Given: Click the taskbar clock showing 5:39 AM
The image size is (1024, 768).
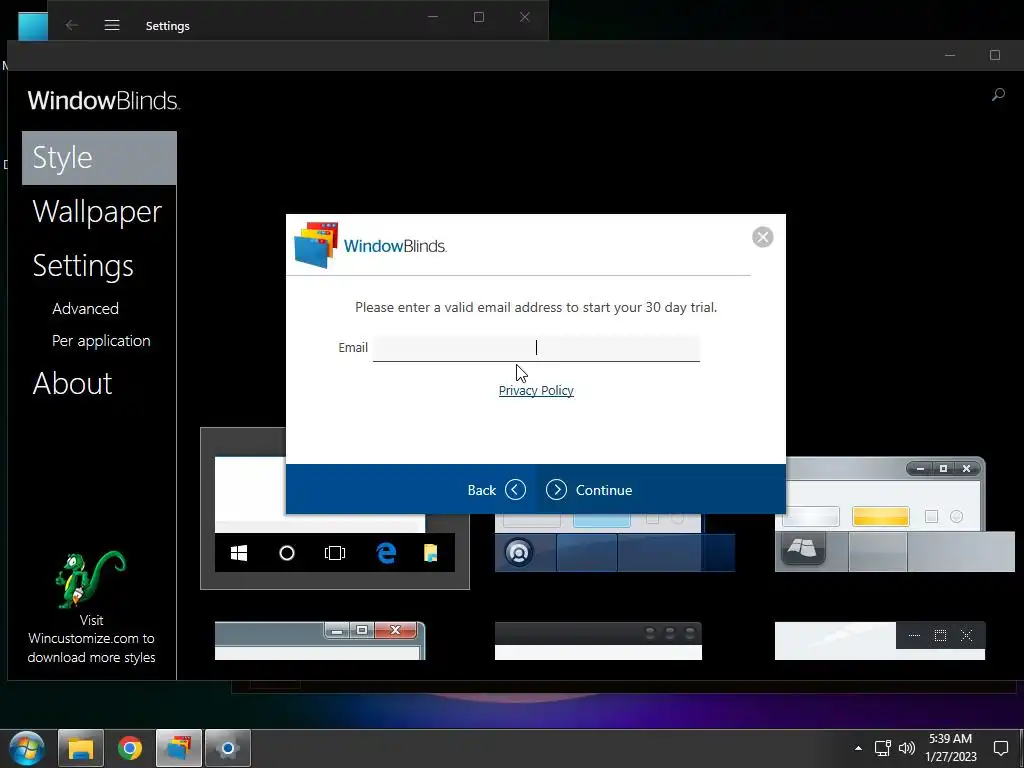Looking at the screenshot, I should coord(950,748).
